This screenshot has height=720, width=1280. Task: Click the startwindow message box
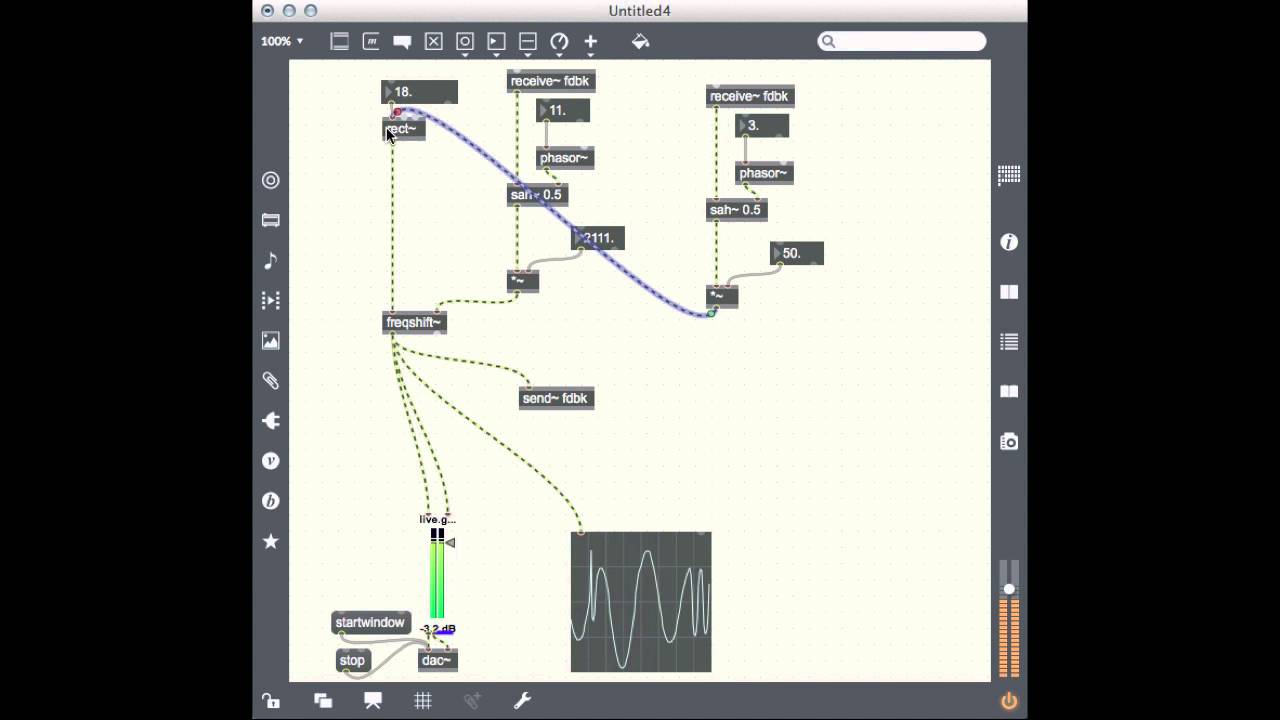370,623
